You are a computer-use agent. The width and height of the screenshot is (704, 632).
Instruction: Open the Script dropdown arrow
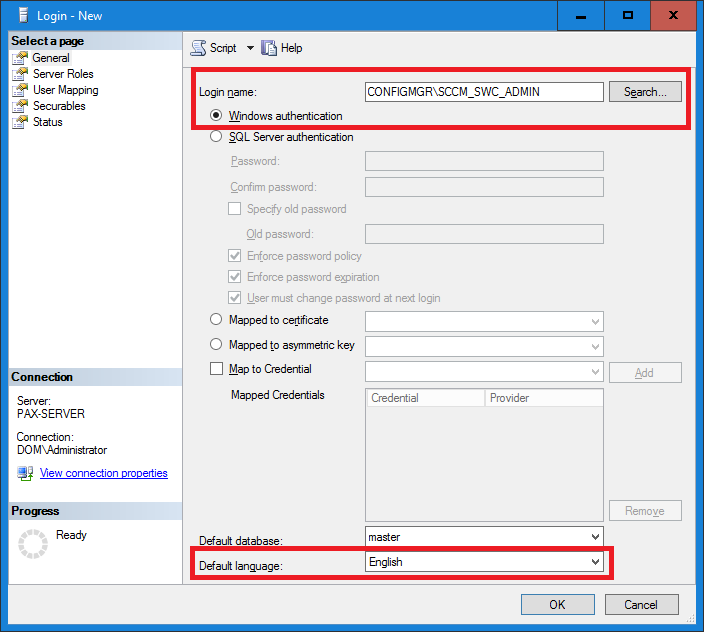(x=250, y=48)
